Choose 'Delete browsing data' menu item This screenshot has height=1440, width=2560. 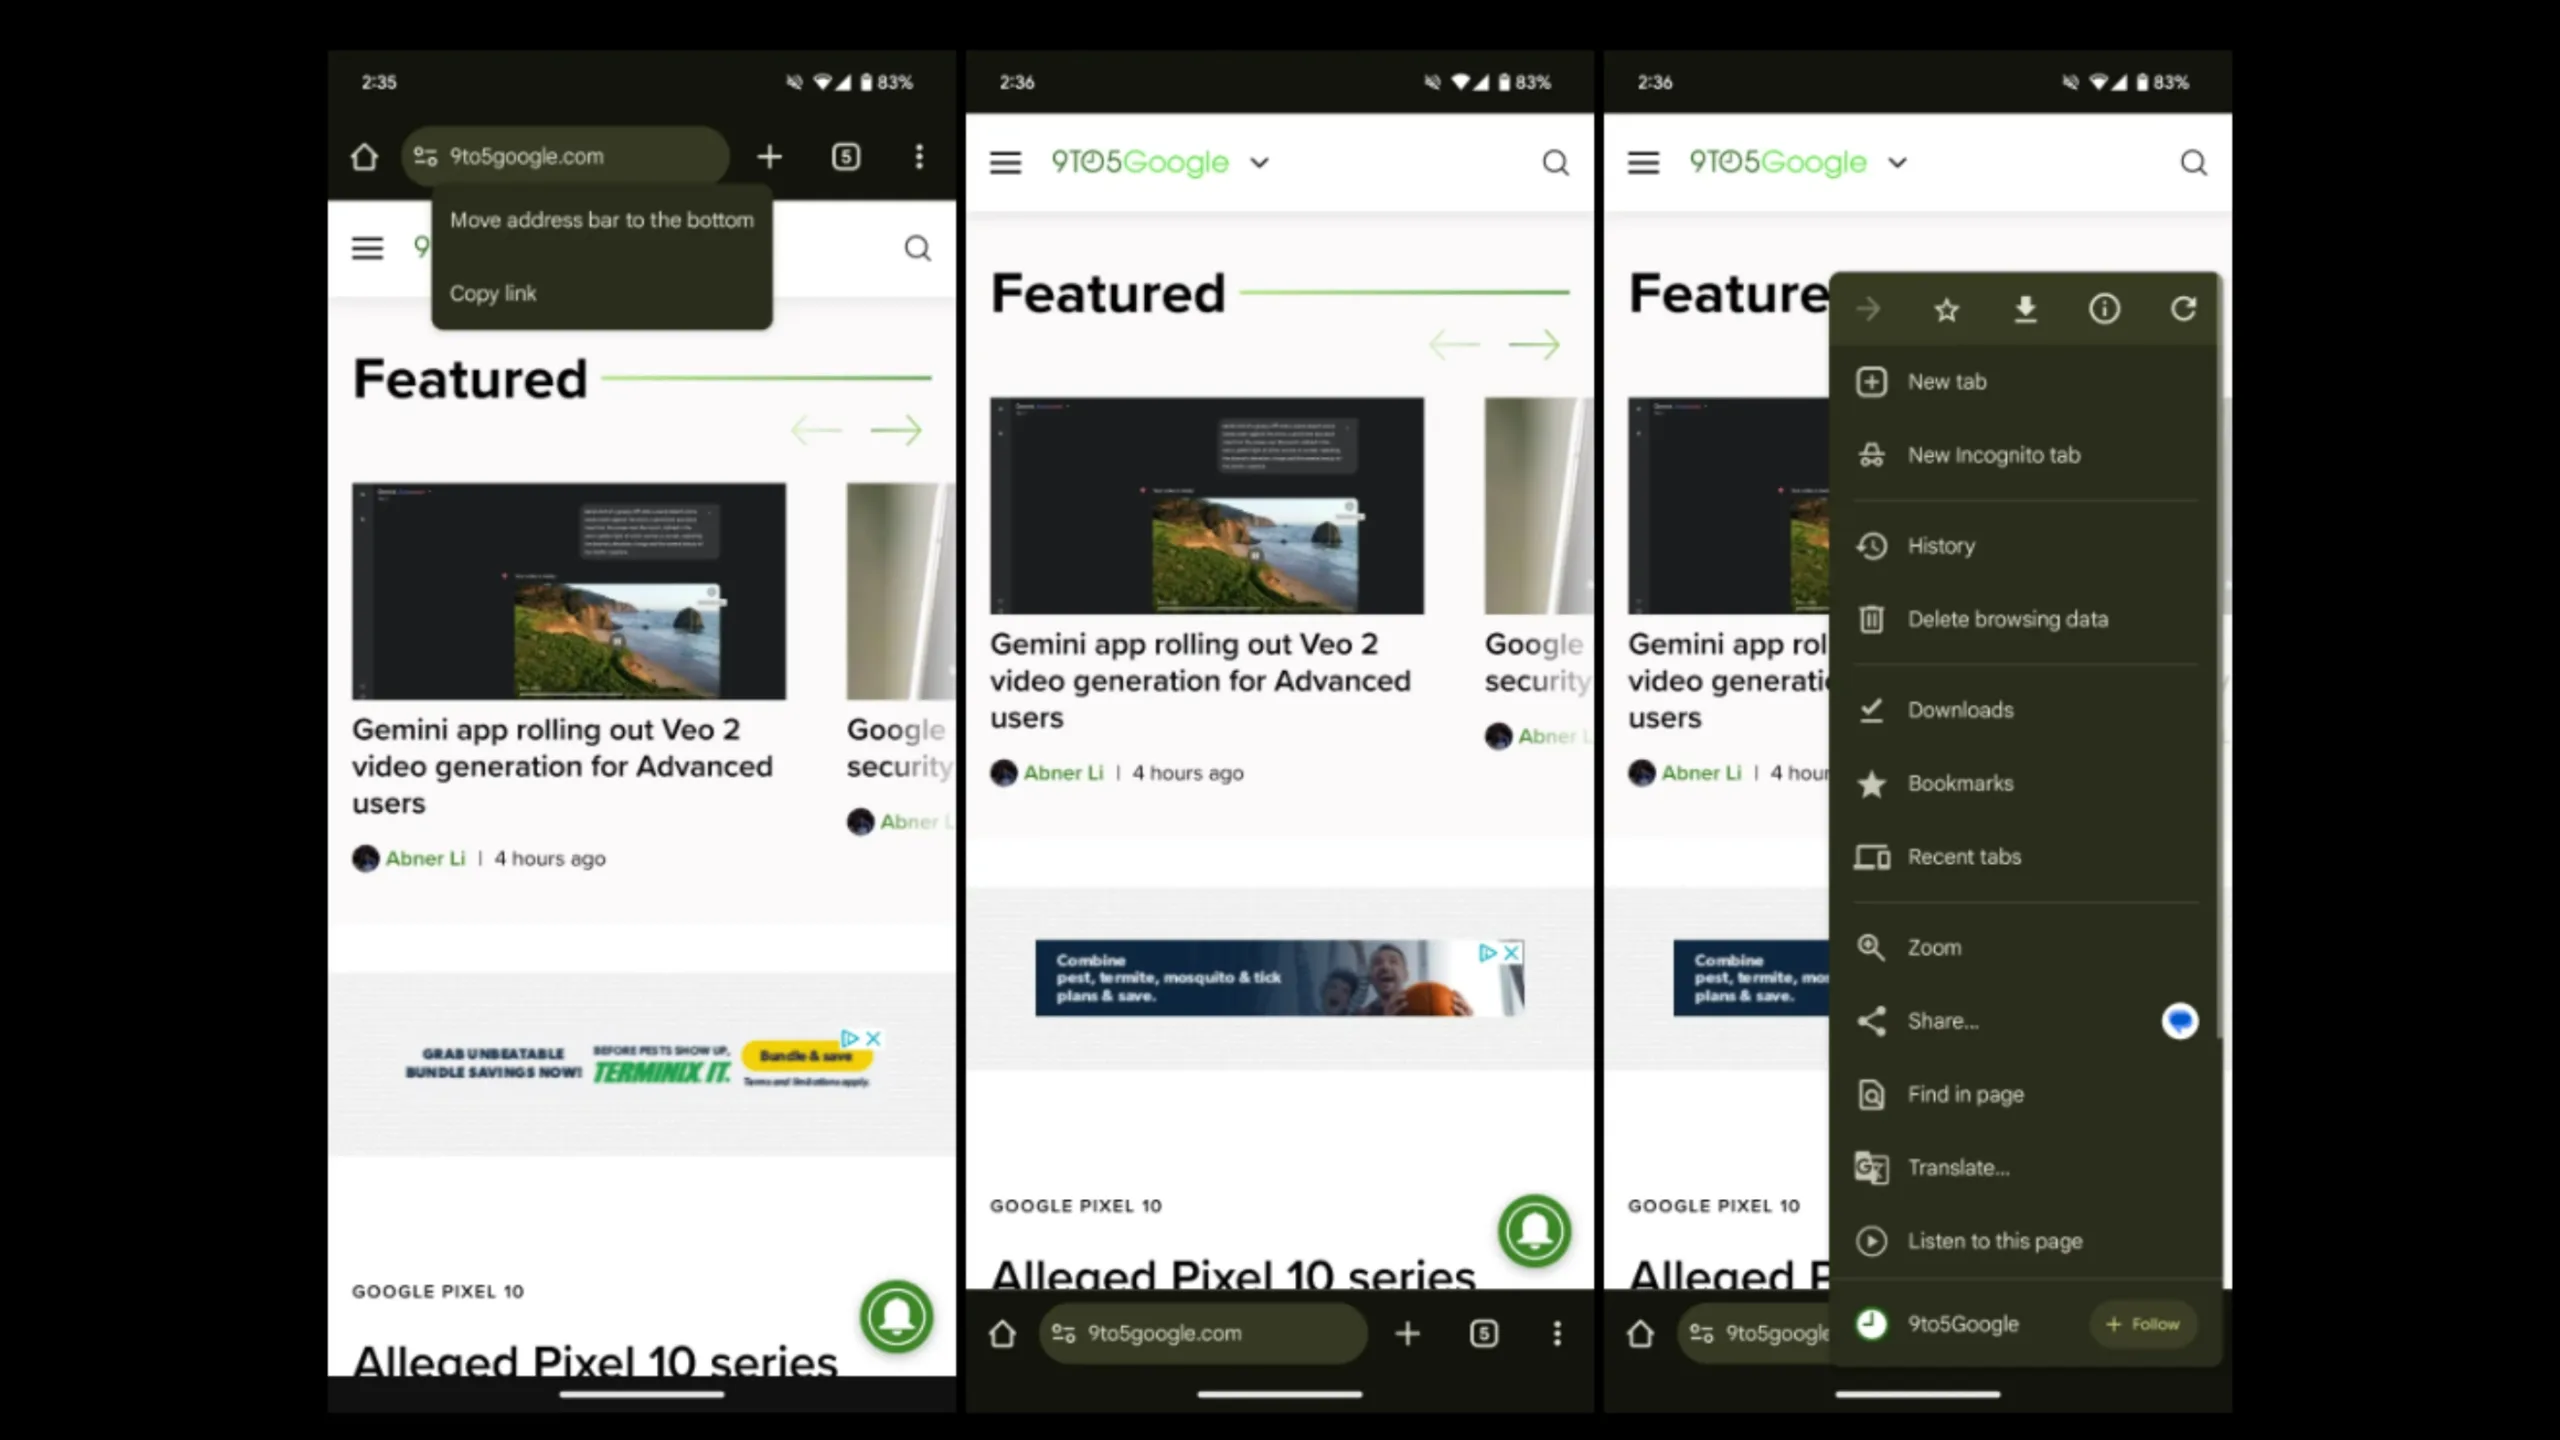click(2024, 619)
